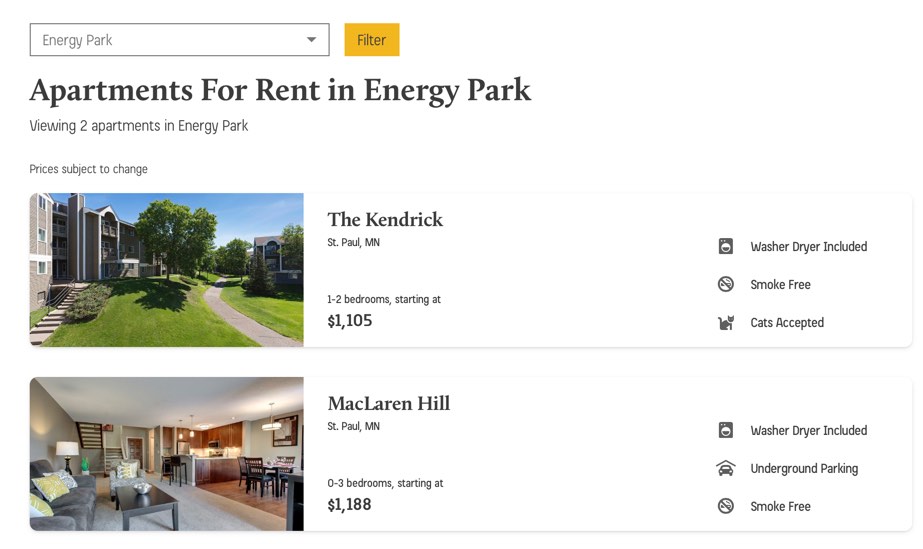Viewport: 923px width, 549px height.
Task: Click the Smoke Free label under MacLaren Hill
Action: click(x=781, y=506)
